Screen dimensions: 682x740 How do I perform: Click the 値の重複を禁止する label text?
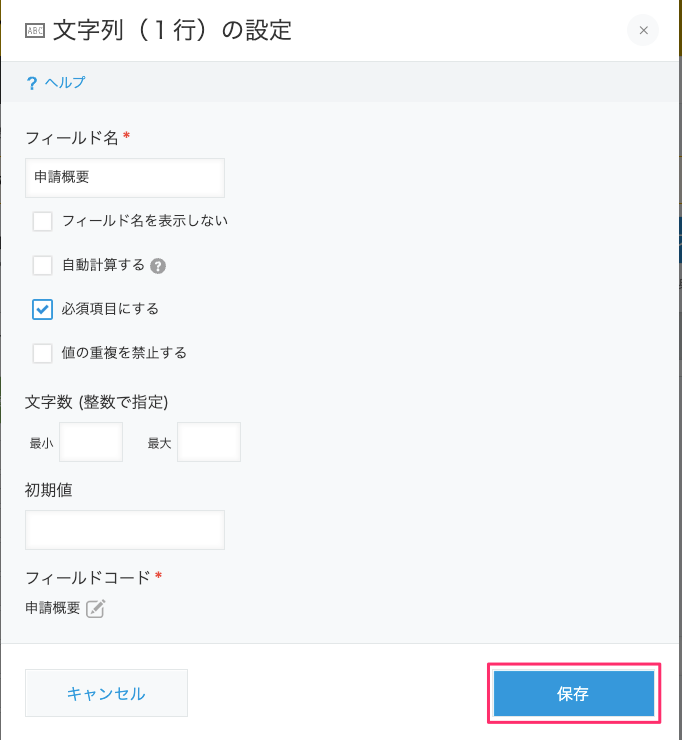pyautogui.click(x=124, y=353)
